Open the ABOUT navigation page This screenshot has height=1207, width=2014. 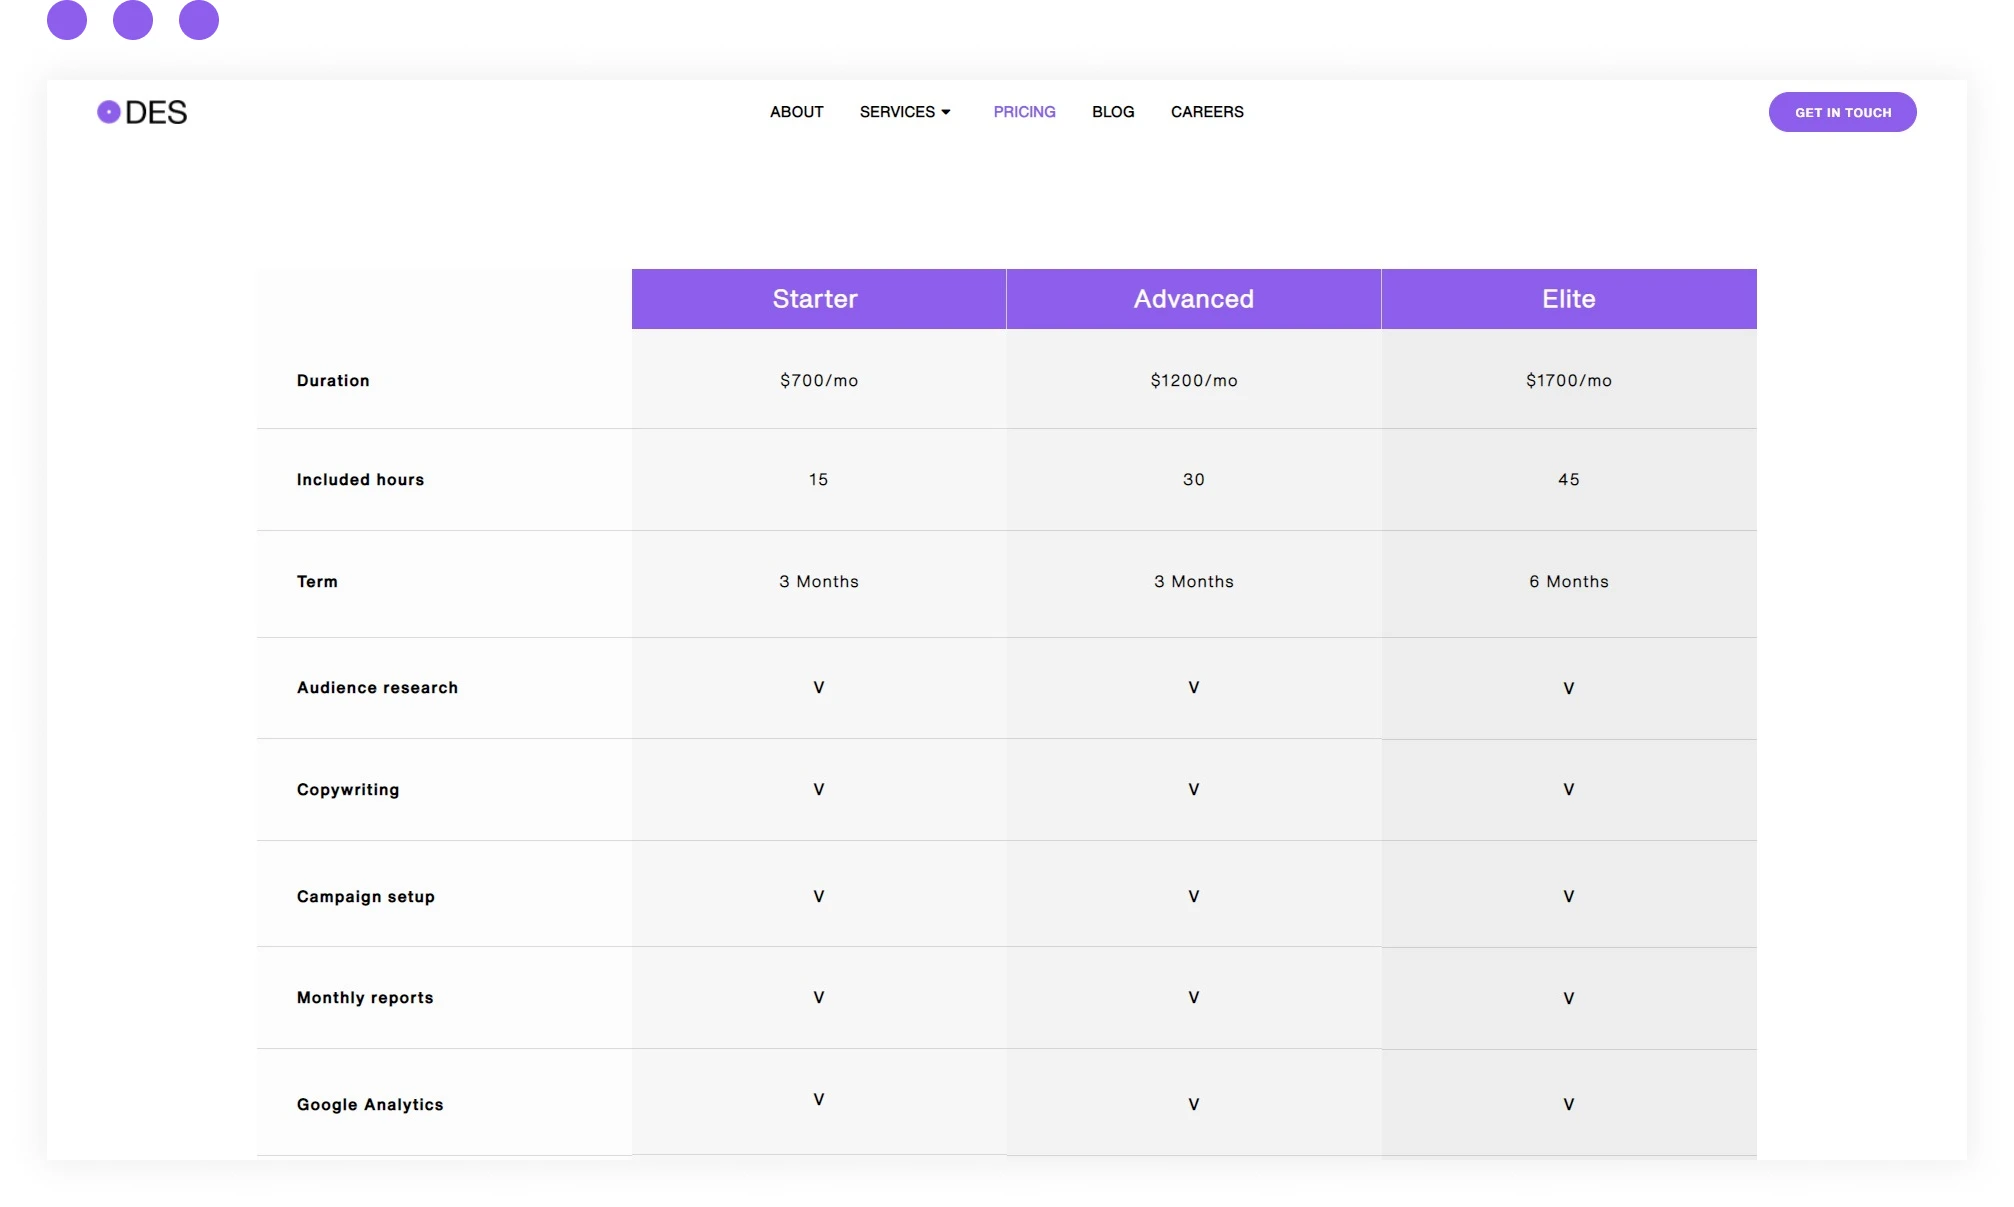click(796, 111)
